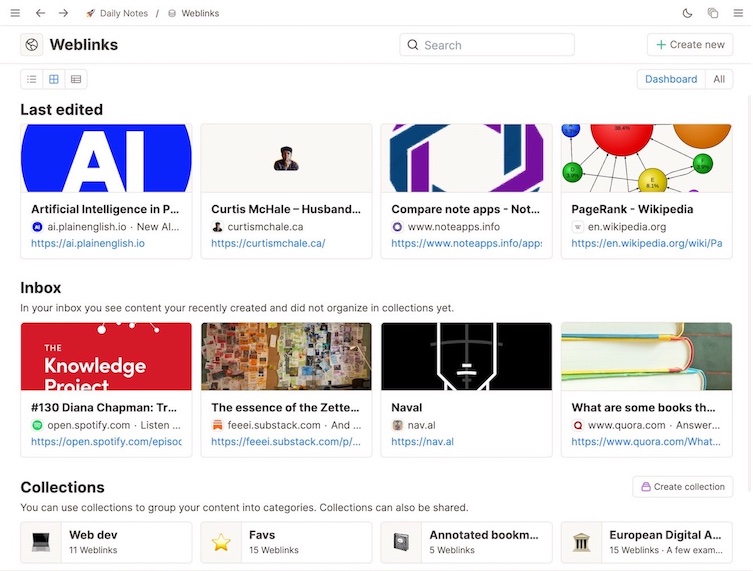Open the feeei.substack.com URL link

tap(286, 442)
